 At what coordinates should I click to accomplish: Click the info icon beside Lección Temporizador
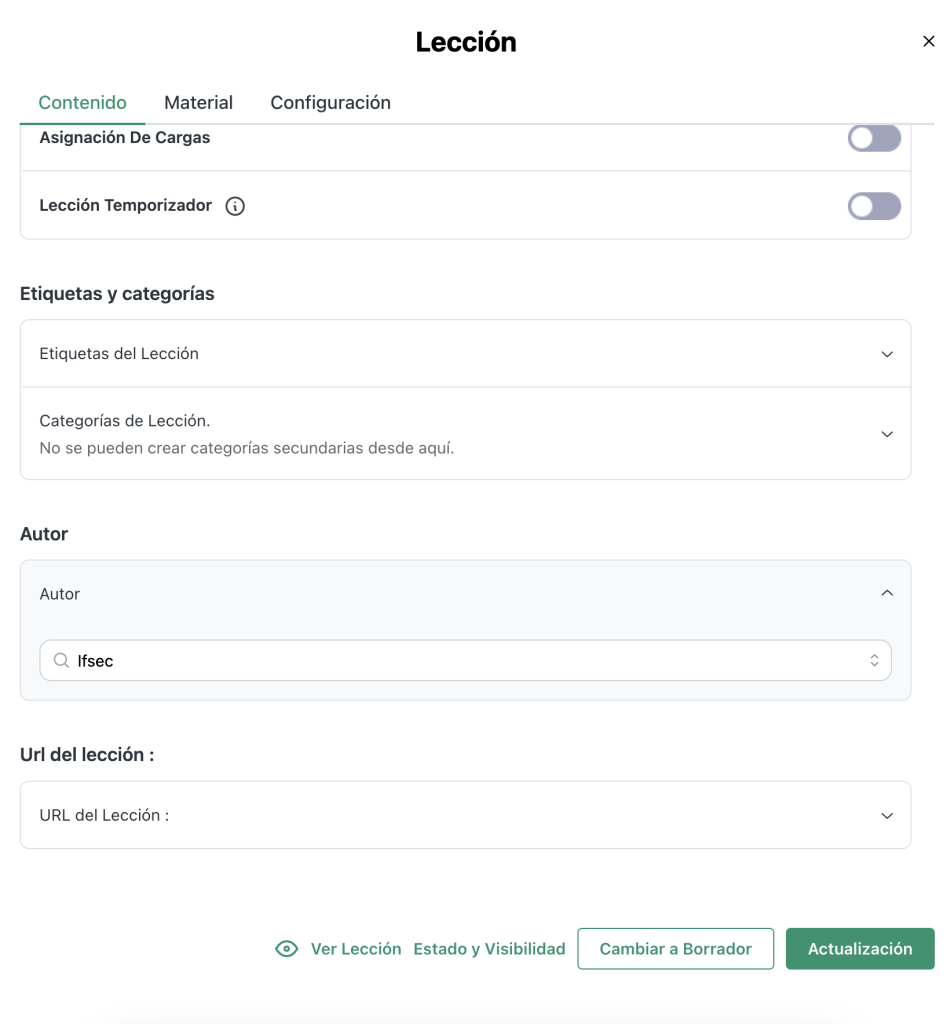click(235, 206)
